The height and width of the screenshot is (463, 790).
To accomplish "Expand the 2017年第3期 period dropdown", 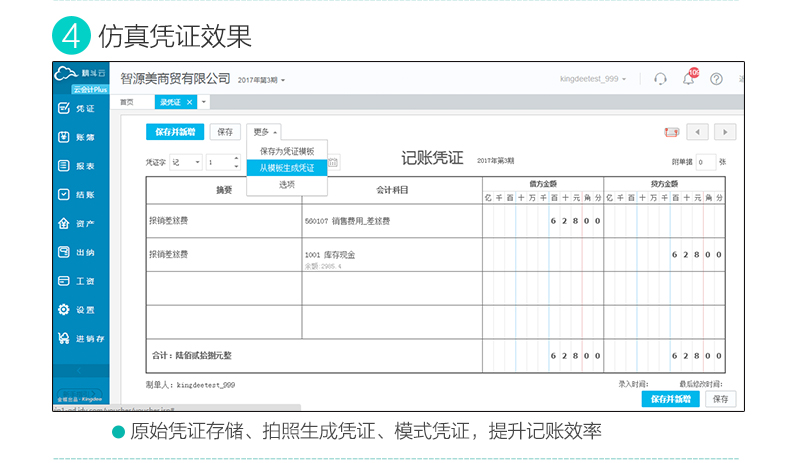I will point(262,79).
